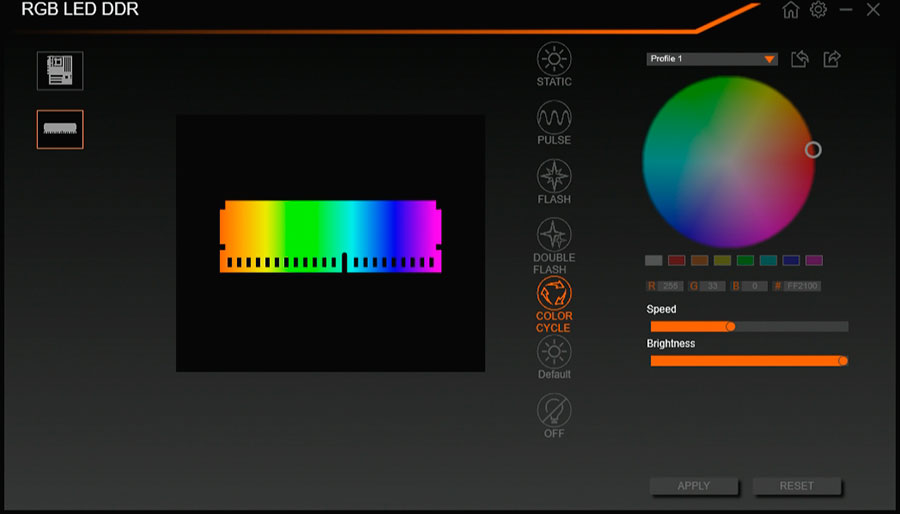Open settings via the gear icon

pyautogui.click(x=818, y=10)
